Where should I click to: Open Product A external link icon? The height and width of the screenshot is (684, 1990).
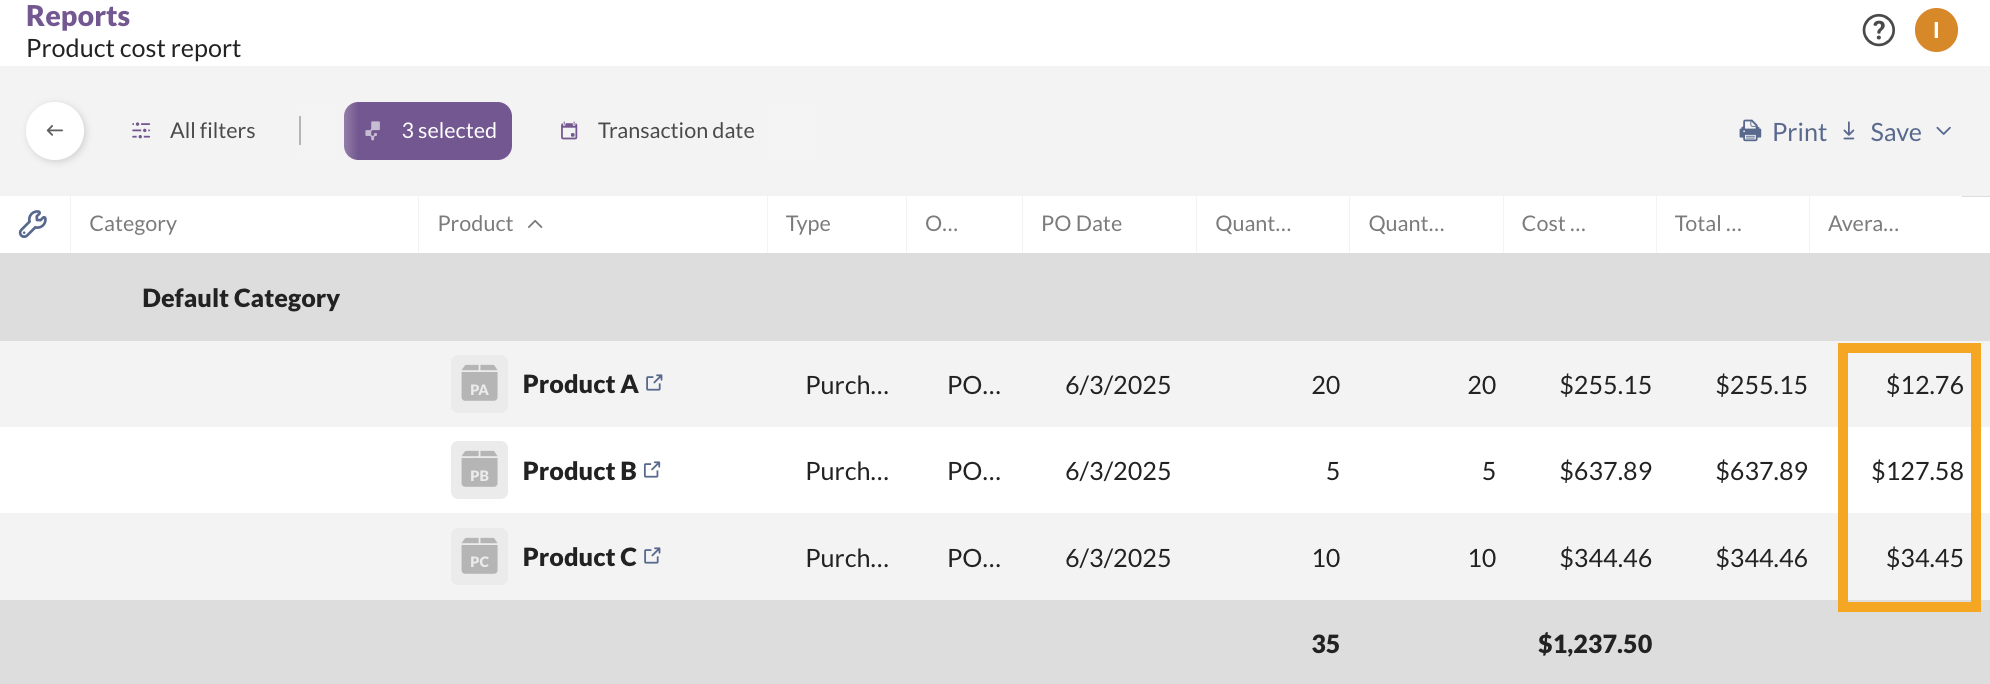(654, 383)
